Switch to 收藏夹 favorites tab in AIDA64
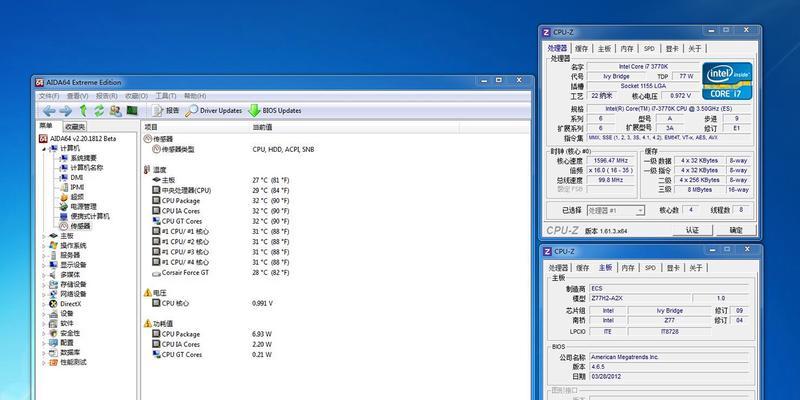Viewport: 800px width, 400px height. [75, 127]
